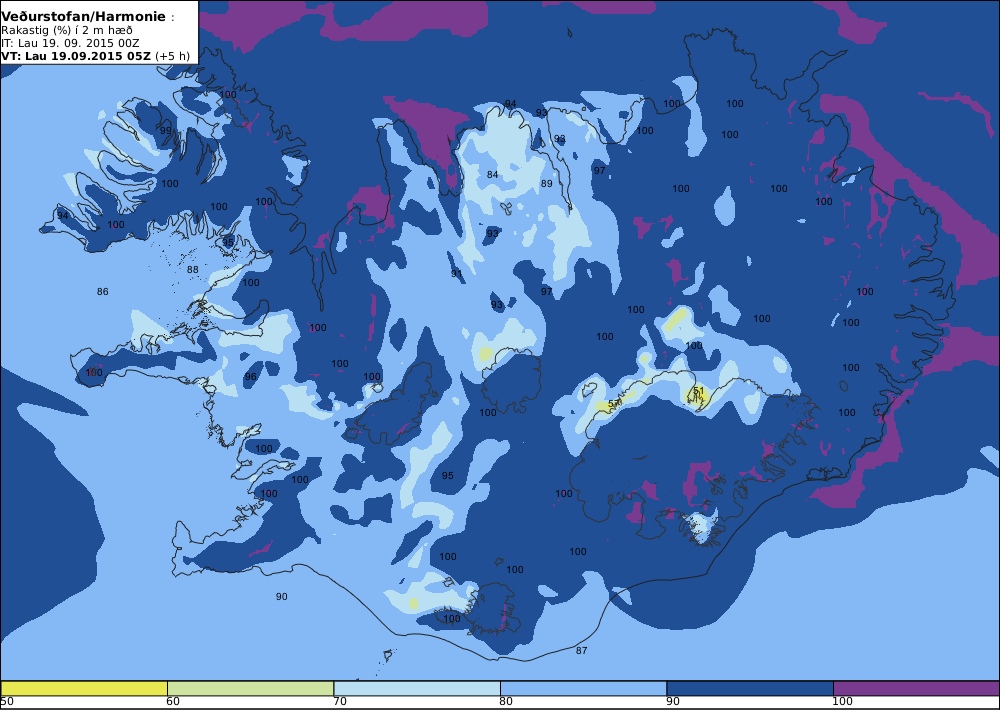Viewport: 1000px width, 710px height.
Task: Click the humidity value 96 on the map
Action: (x=251, y=377)
